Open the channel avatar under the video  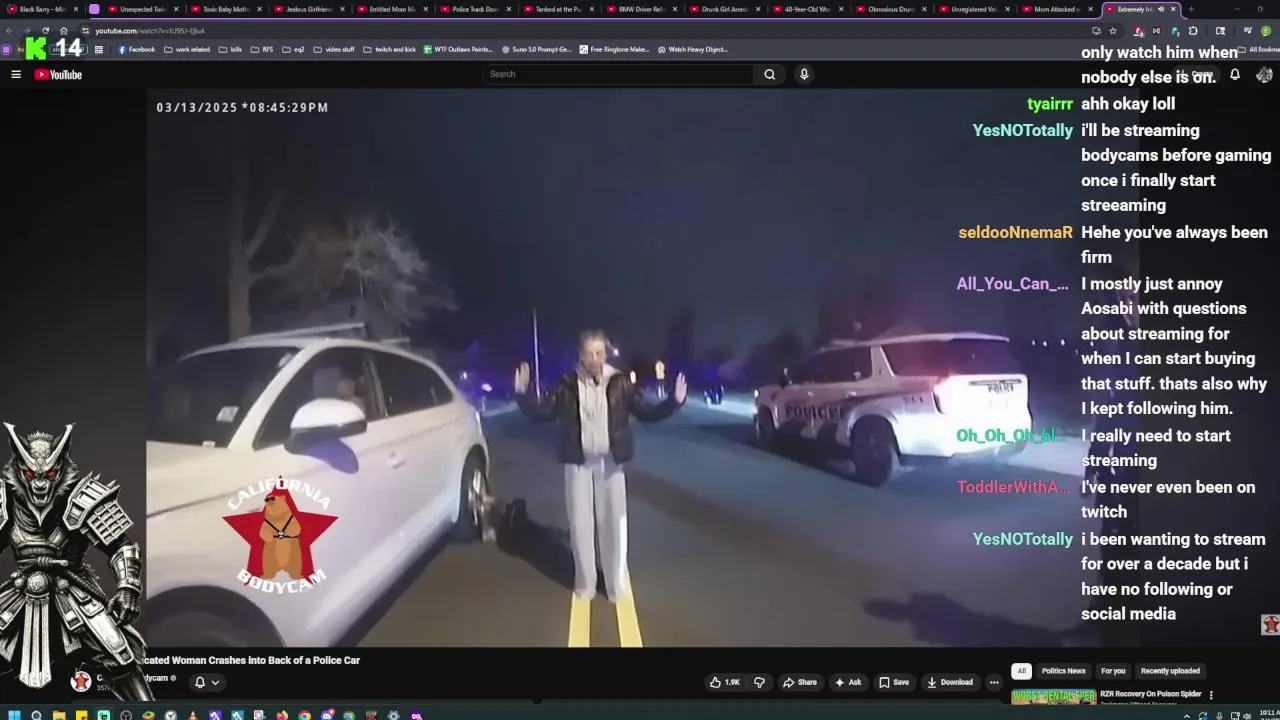point(81,681)
